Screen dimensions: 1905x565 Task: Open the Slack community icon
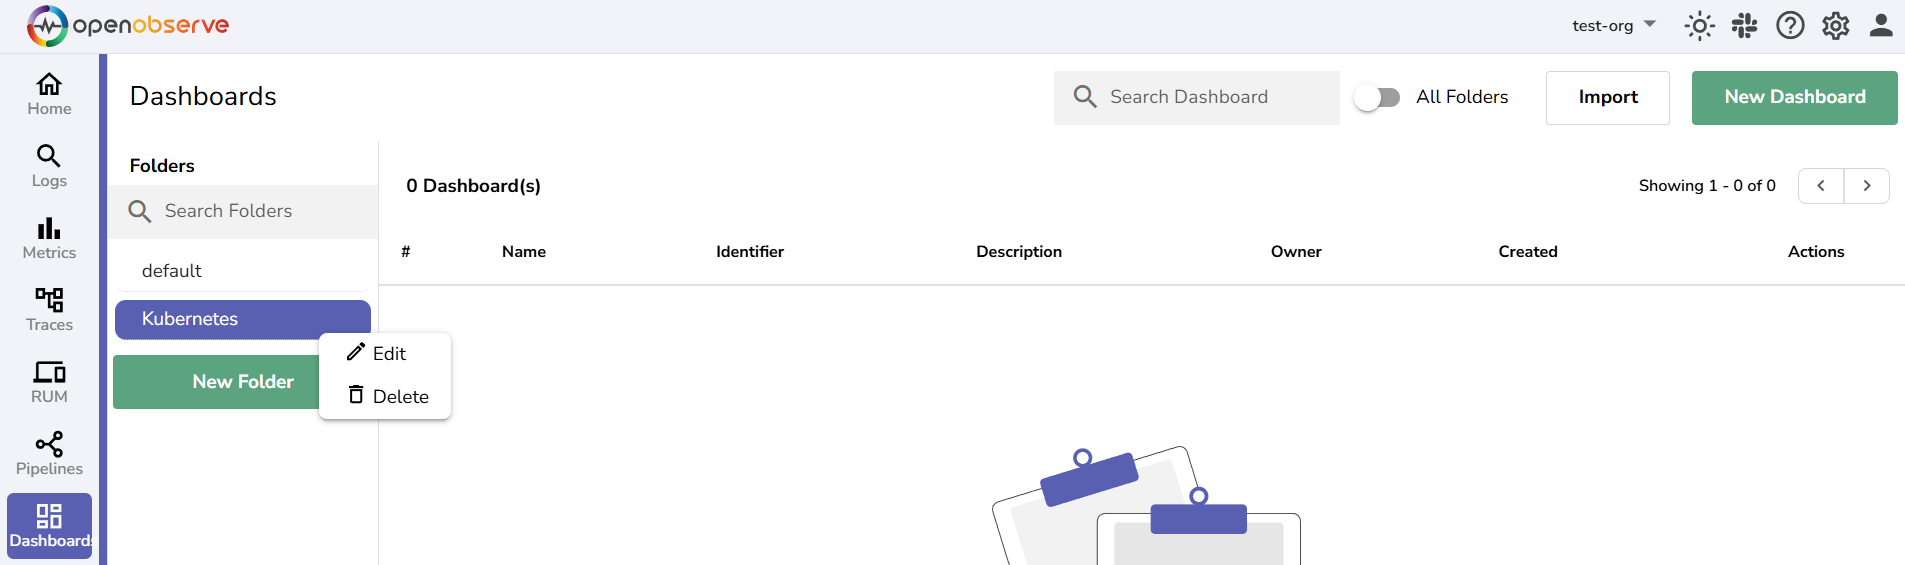(1744, 26)
